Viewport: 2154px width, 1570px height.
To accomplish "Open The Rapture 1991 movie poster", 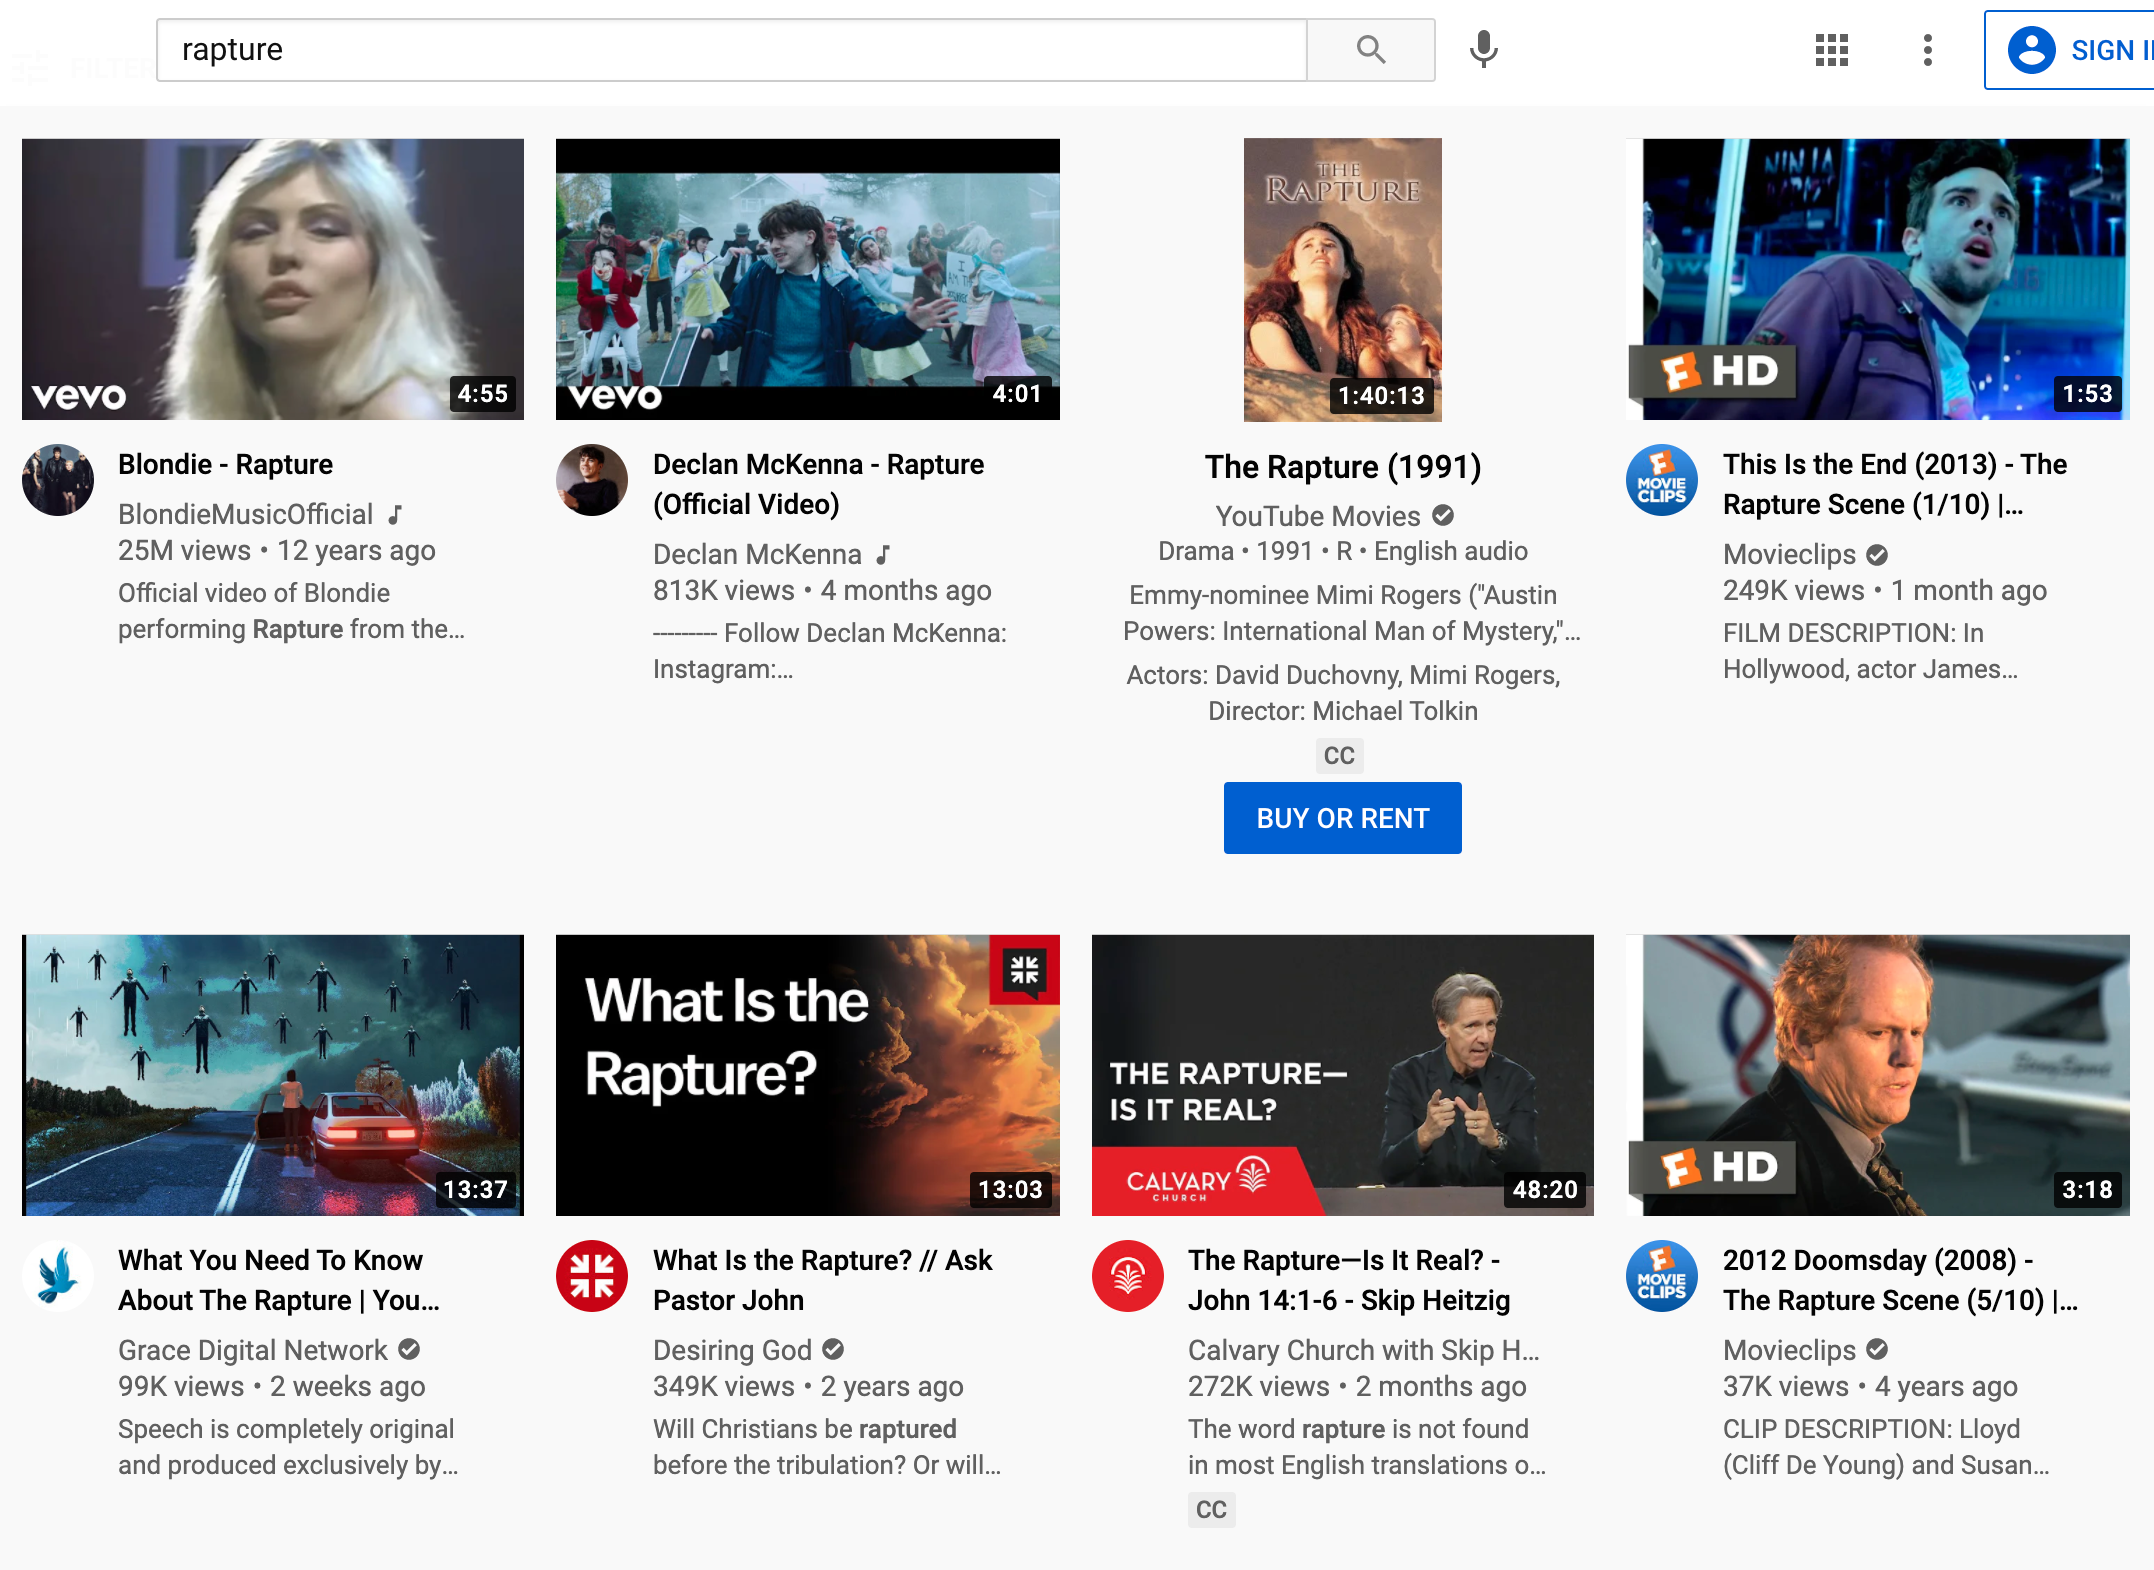I will (1342, 279).
